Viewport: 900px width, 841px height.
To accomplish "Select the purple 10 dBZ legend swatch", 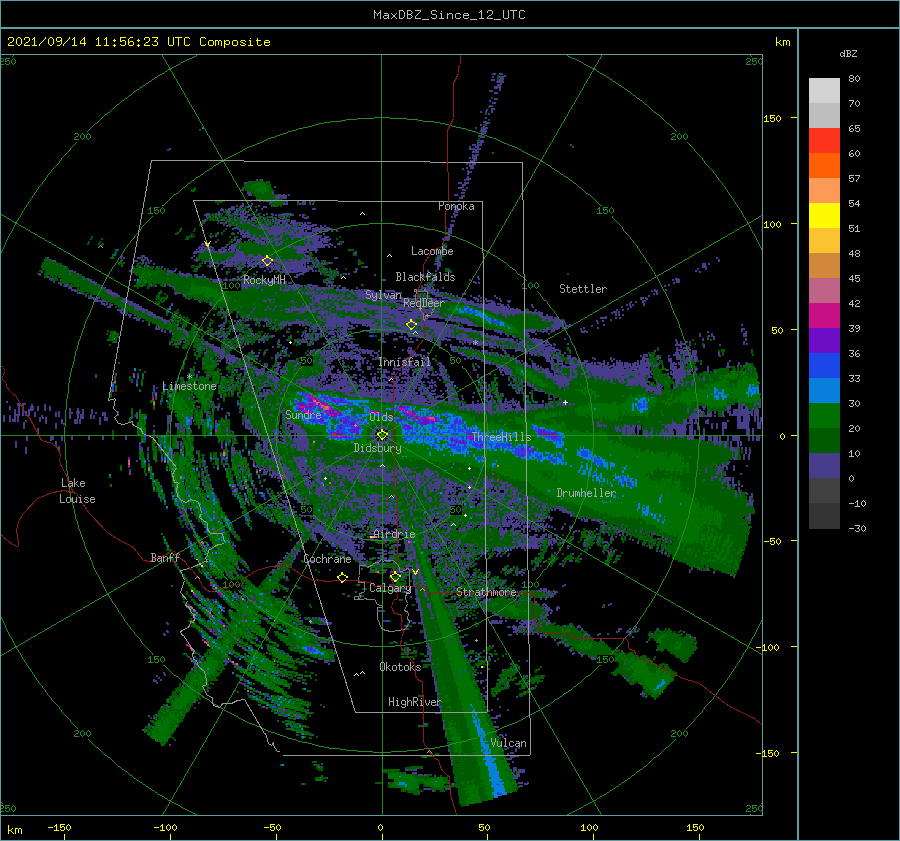I will click(x=824, y=465).
